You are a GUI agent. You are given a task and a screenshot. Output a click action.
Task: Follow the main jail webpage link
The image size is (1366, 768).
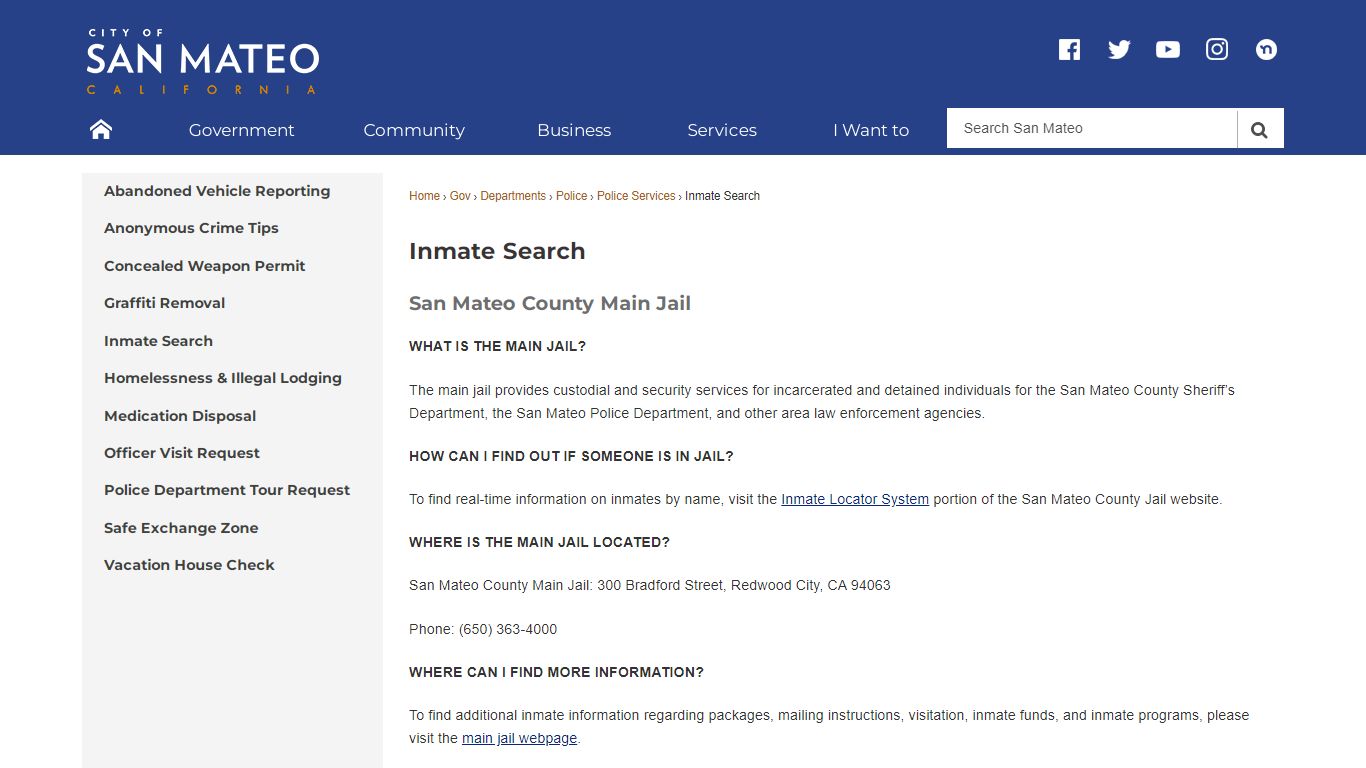pyautogui.click(x=519, y=738)
